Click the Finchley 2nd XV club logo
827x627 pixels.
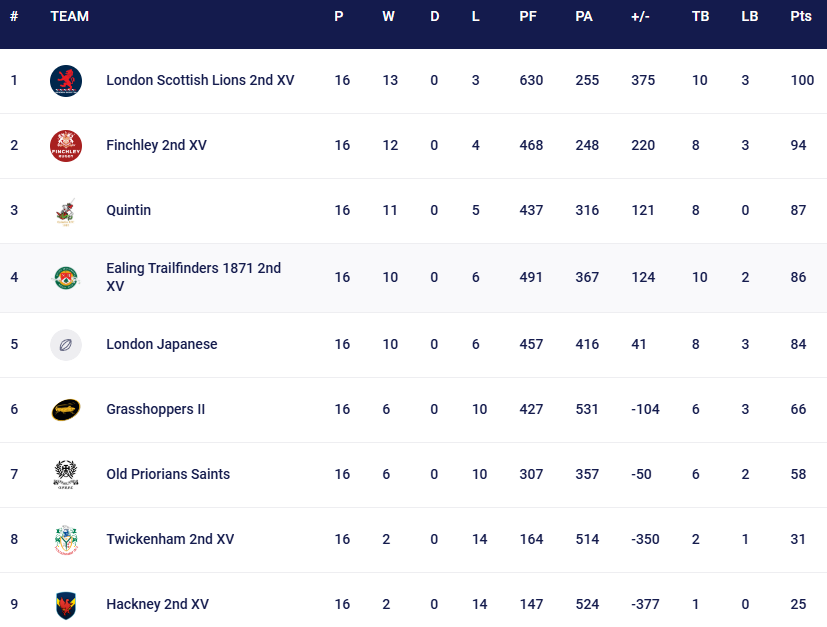point(66,146)
